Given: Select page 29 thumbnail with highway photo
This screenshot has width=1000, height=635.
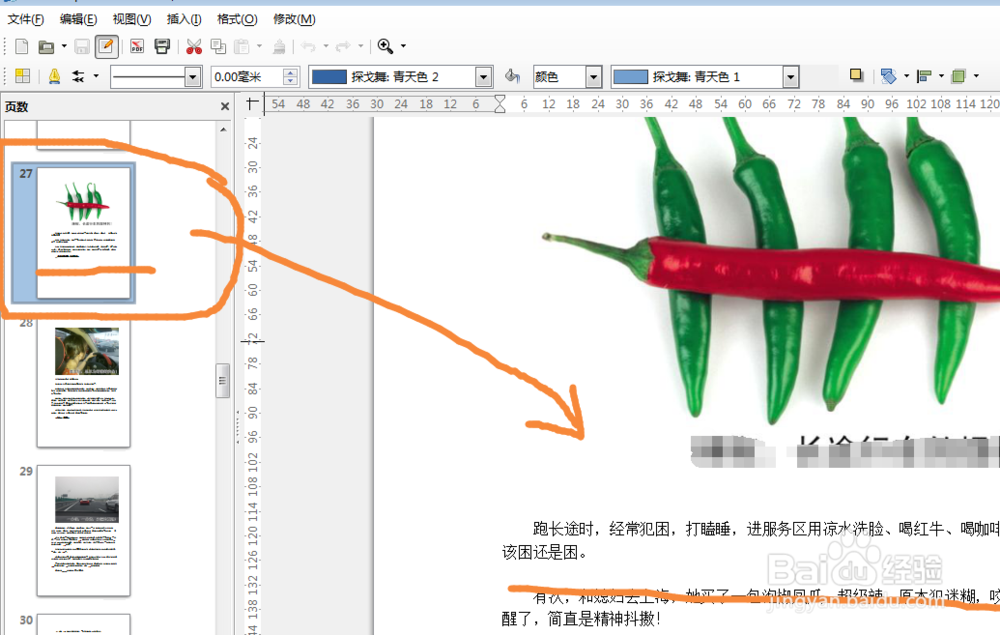Looking at the screenshot, I should pyautogui.click(x=84, y=530).
